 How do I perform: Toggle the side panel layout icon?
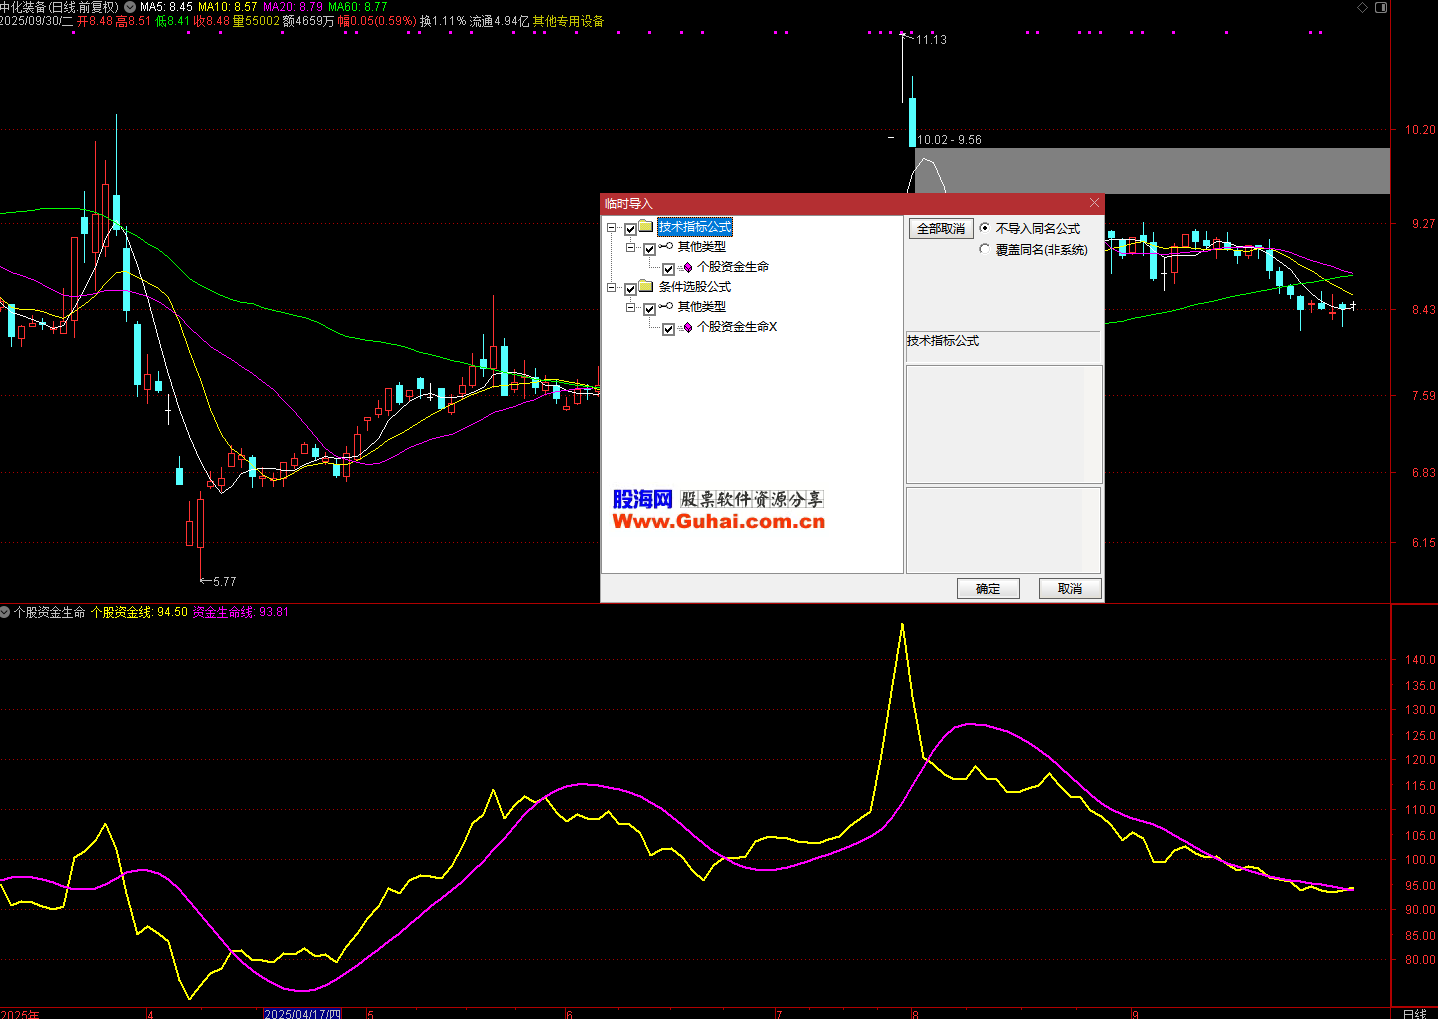coord(1381,8)
